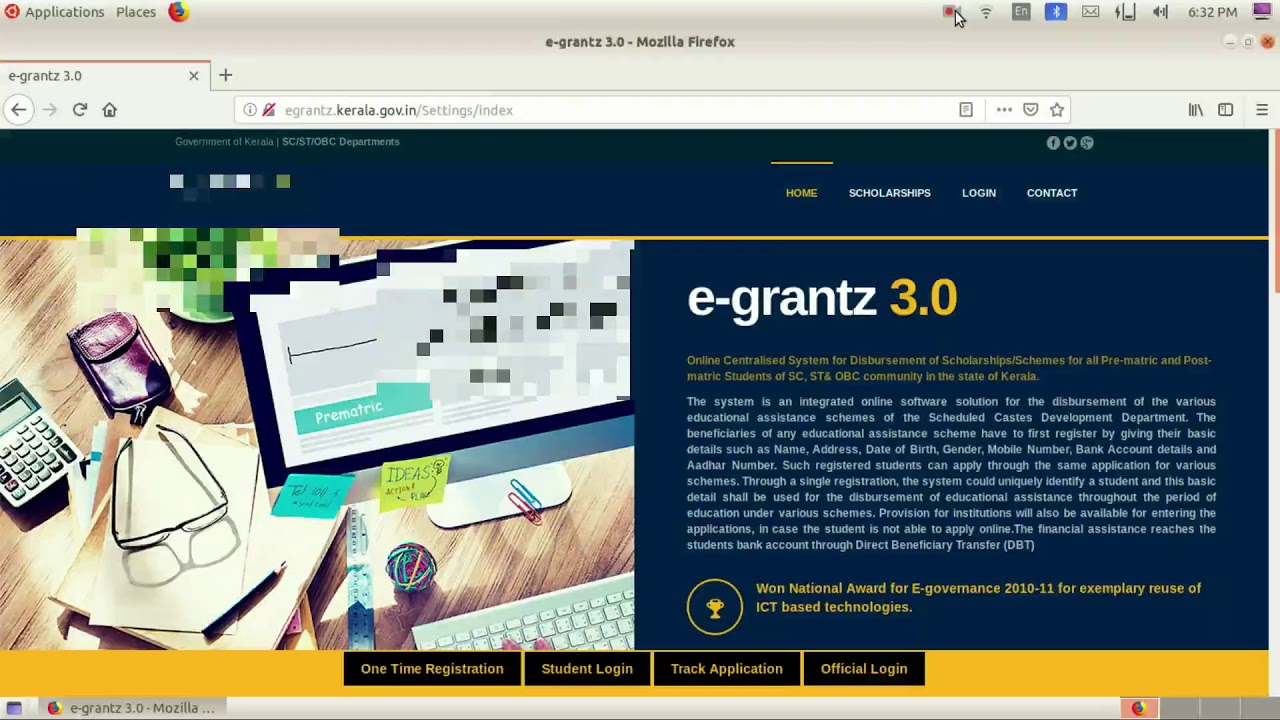Open page actions three-dot menu

click(x=1004, y=110)
